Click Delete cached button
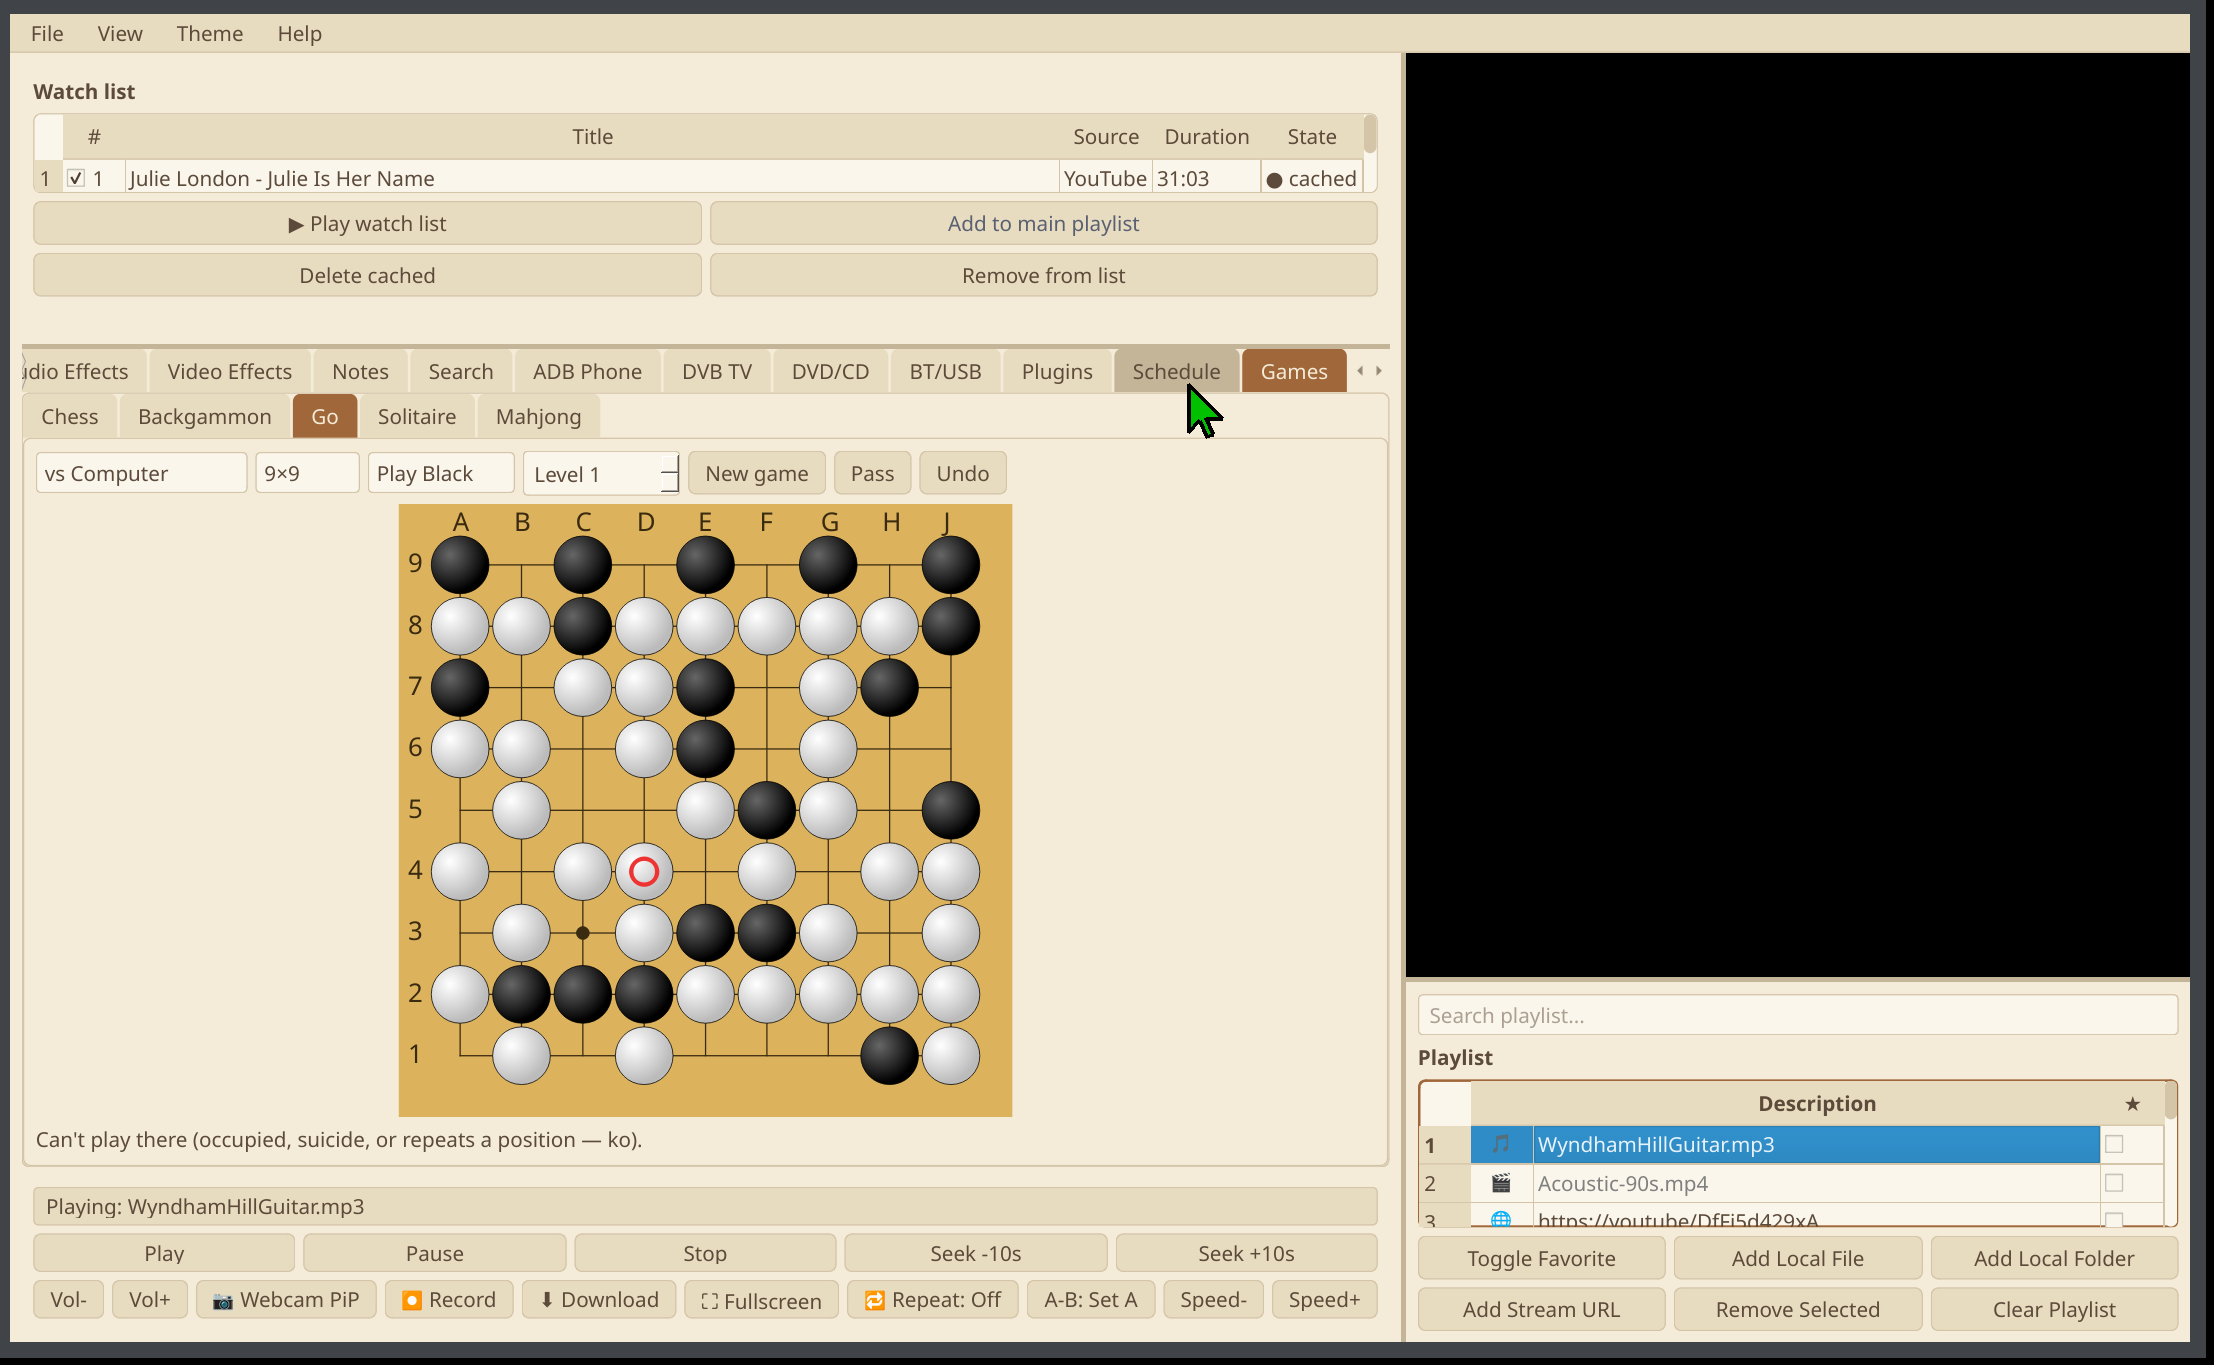The image size is (2214, 1365). (367, 275)
